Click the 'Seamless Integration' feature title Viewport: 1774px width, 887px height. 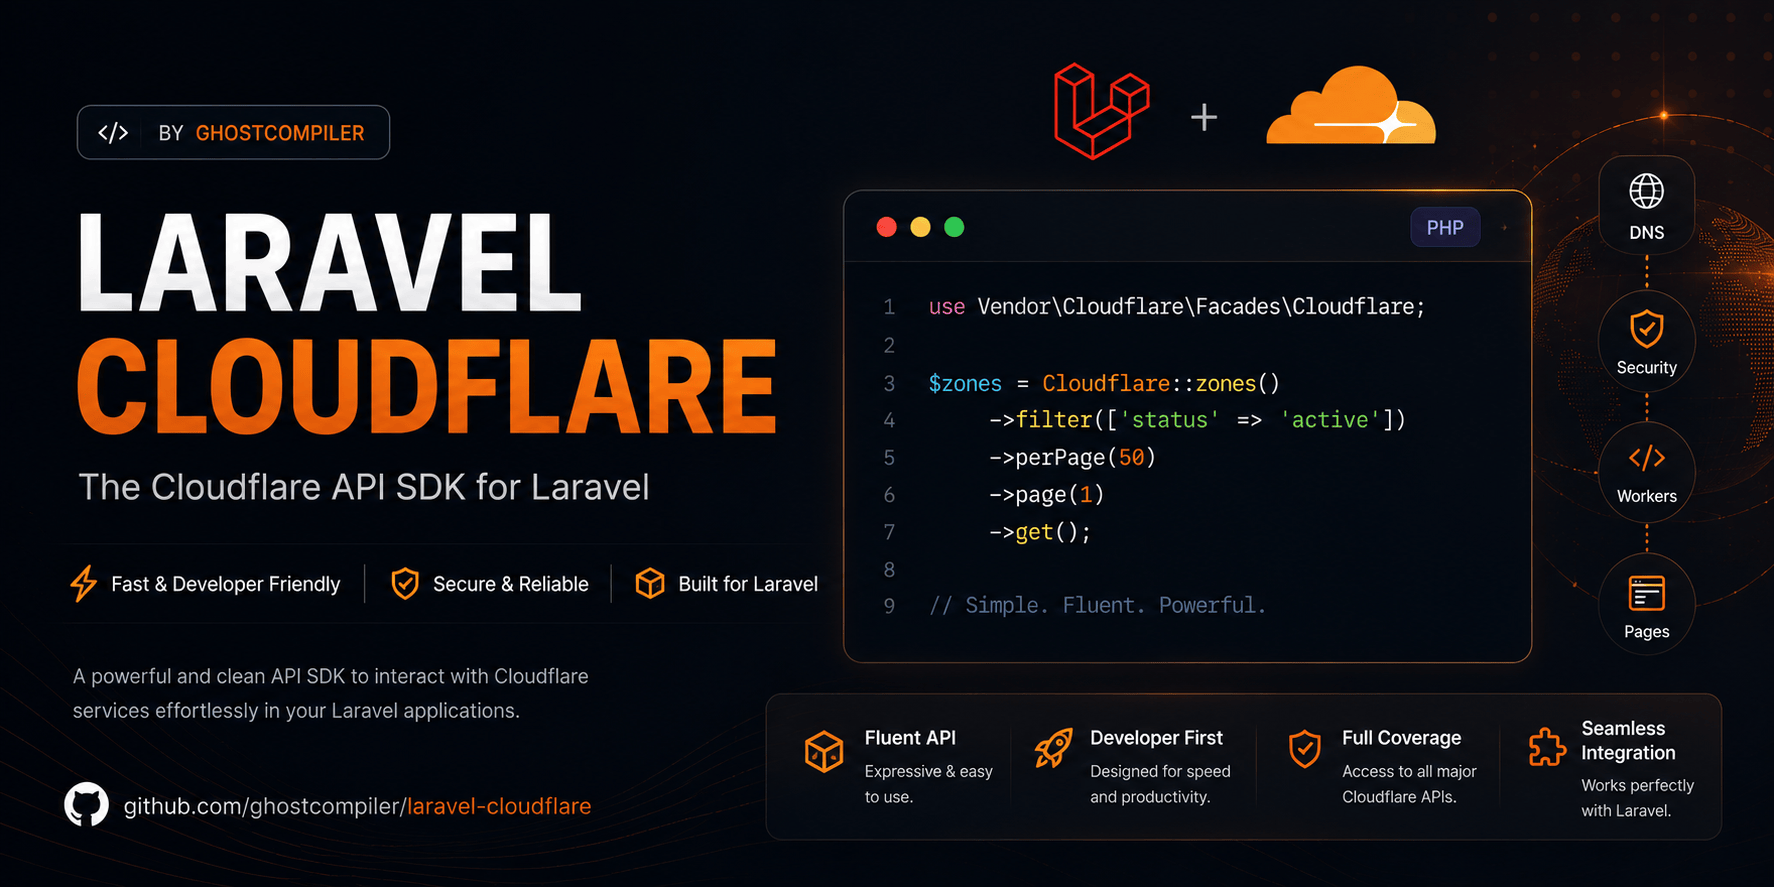pyautogui.click(x=1628, y=740)
